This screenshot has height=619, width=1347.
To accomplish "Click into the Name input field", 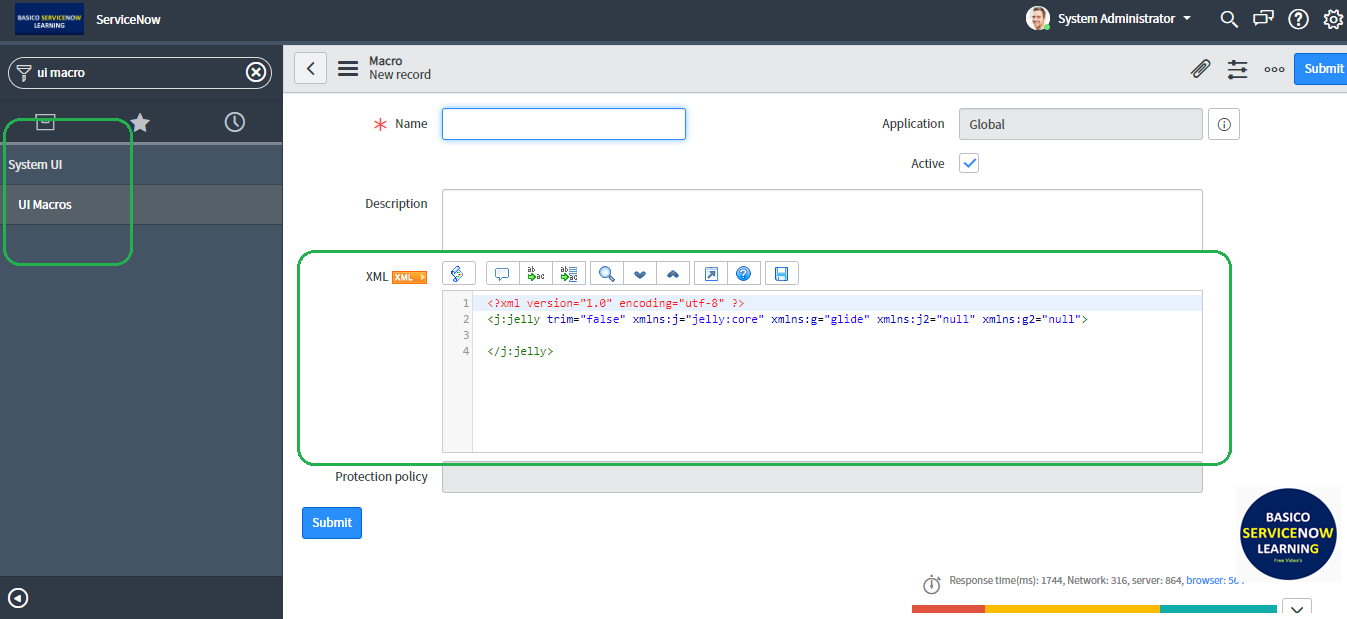I will coord(564,124).
